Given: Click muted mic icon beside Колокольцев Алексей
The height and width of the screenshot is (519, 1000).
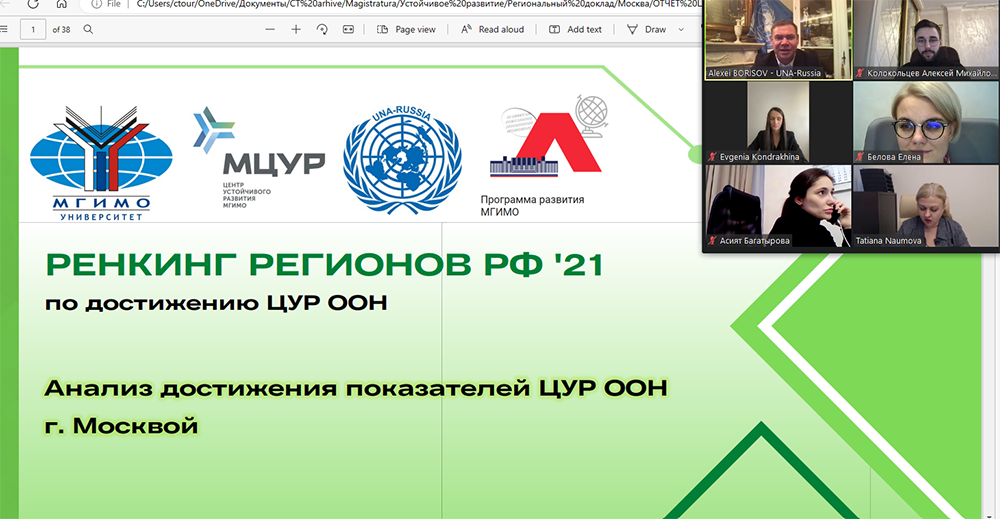Looking at the screenshot, I should [860, 73].
